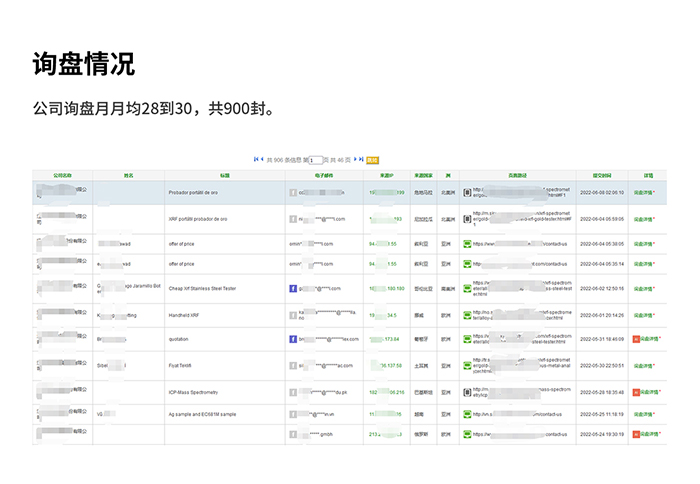Click gray social icon in 'Probador portátil de oro' row
Screen dimensions: 700x484
(x=293, y=192)
